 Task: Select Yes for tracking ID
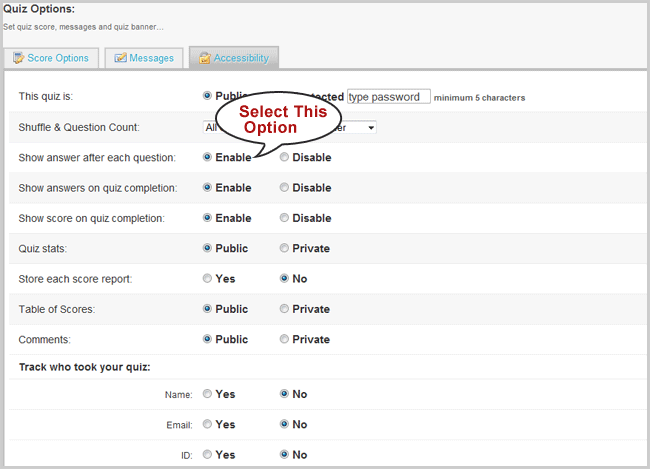click(207, 454)
